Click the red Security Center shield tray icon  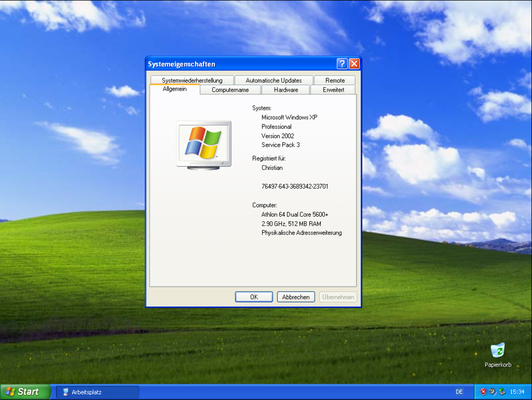click(x=483, y=392)
